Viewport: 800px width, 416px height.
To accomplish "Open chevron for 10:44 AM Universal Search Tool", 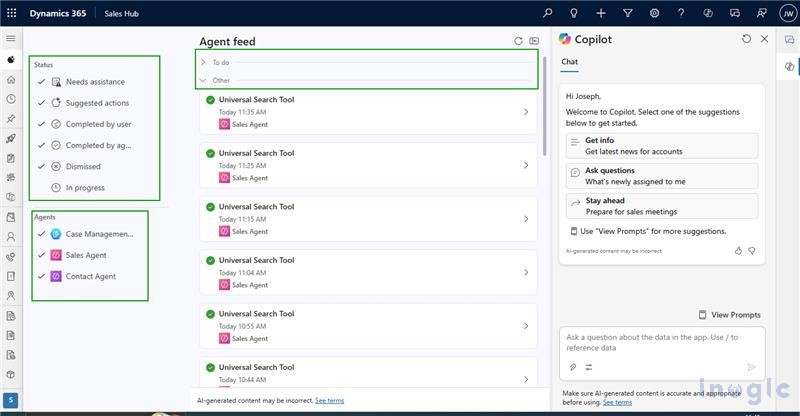I will (526, 379).
